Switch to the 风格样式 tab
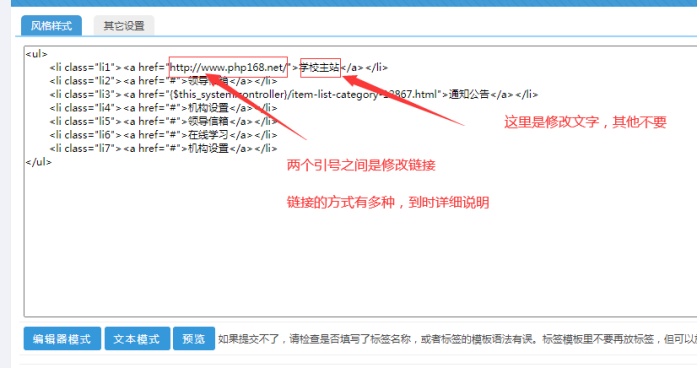Image resolution: width=698 pixels, height=368 pixels. tap(51, 25)
